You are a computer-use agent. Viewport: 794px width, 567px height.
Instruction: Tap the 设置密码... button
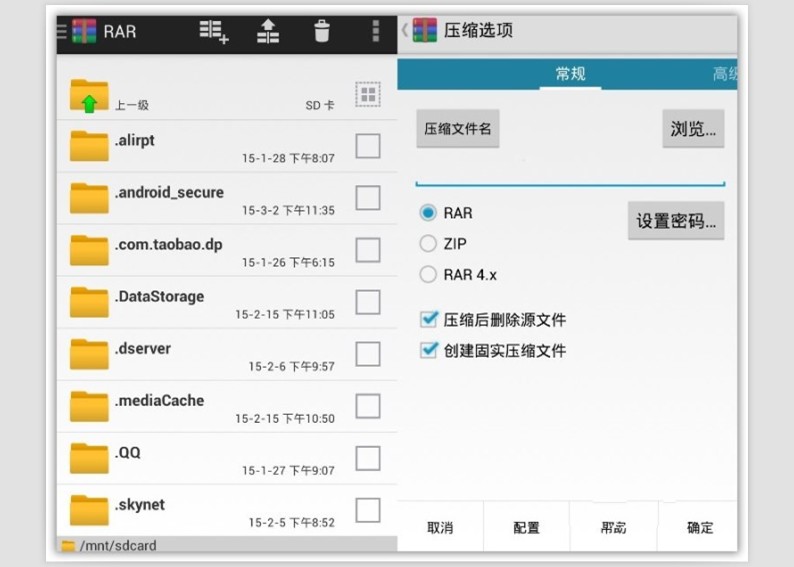click(676, 221)
